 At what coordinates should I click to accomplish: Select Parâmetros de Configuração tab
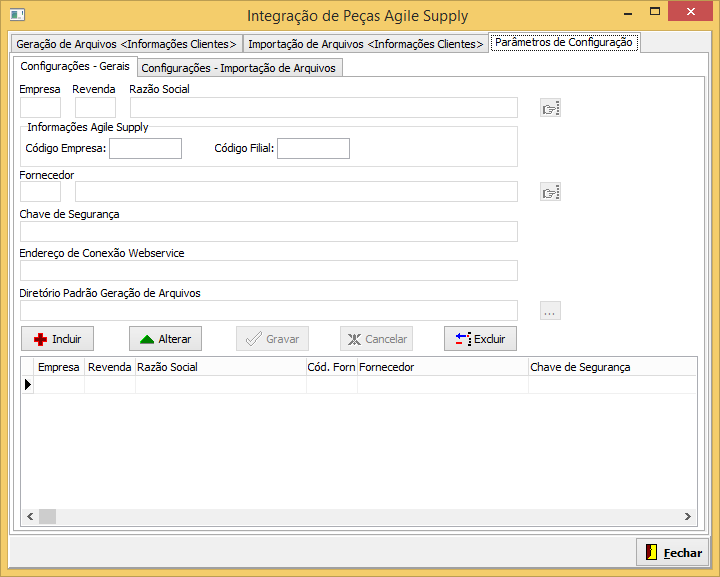tap(564, 42)
